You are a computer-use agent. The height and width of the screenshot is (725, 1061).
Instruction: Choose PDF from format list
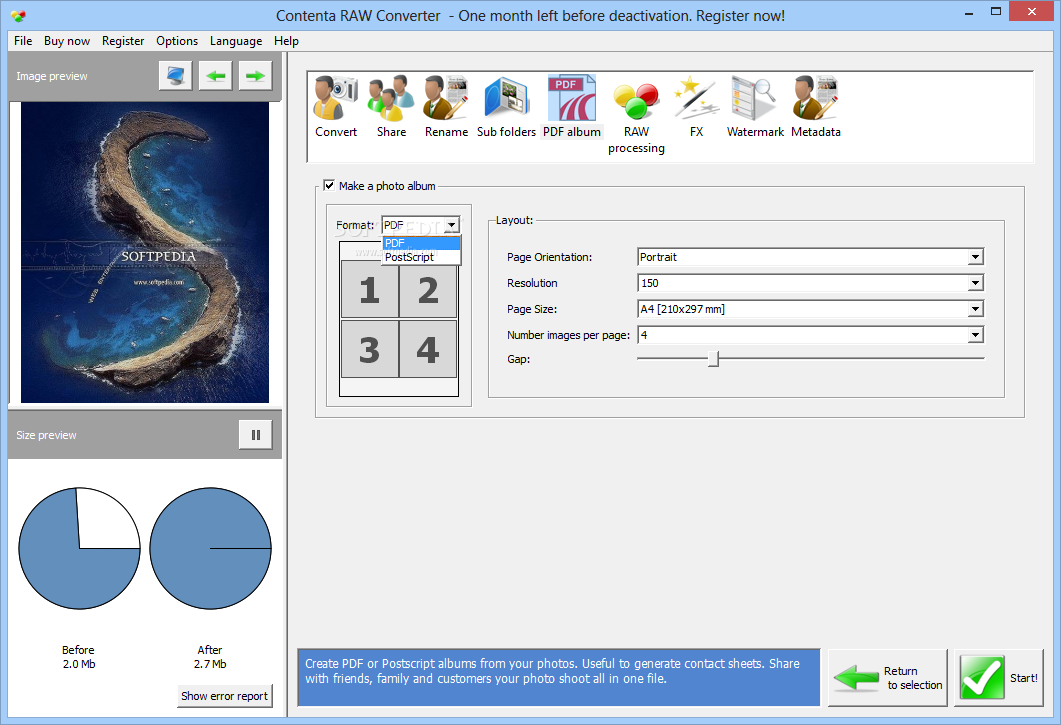click(421, 243)
